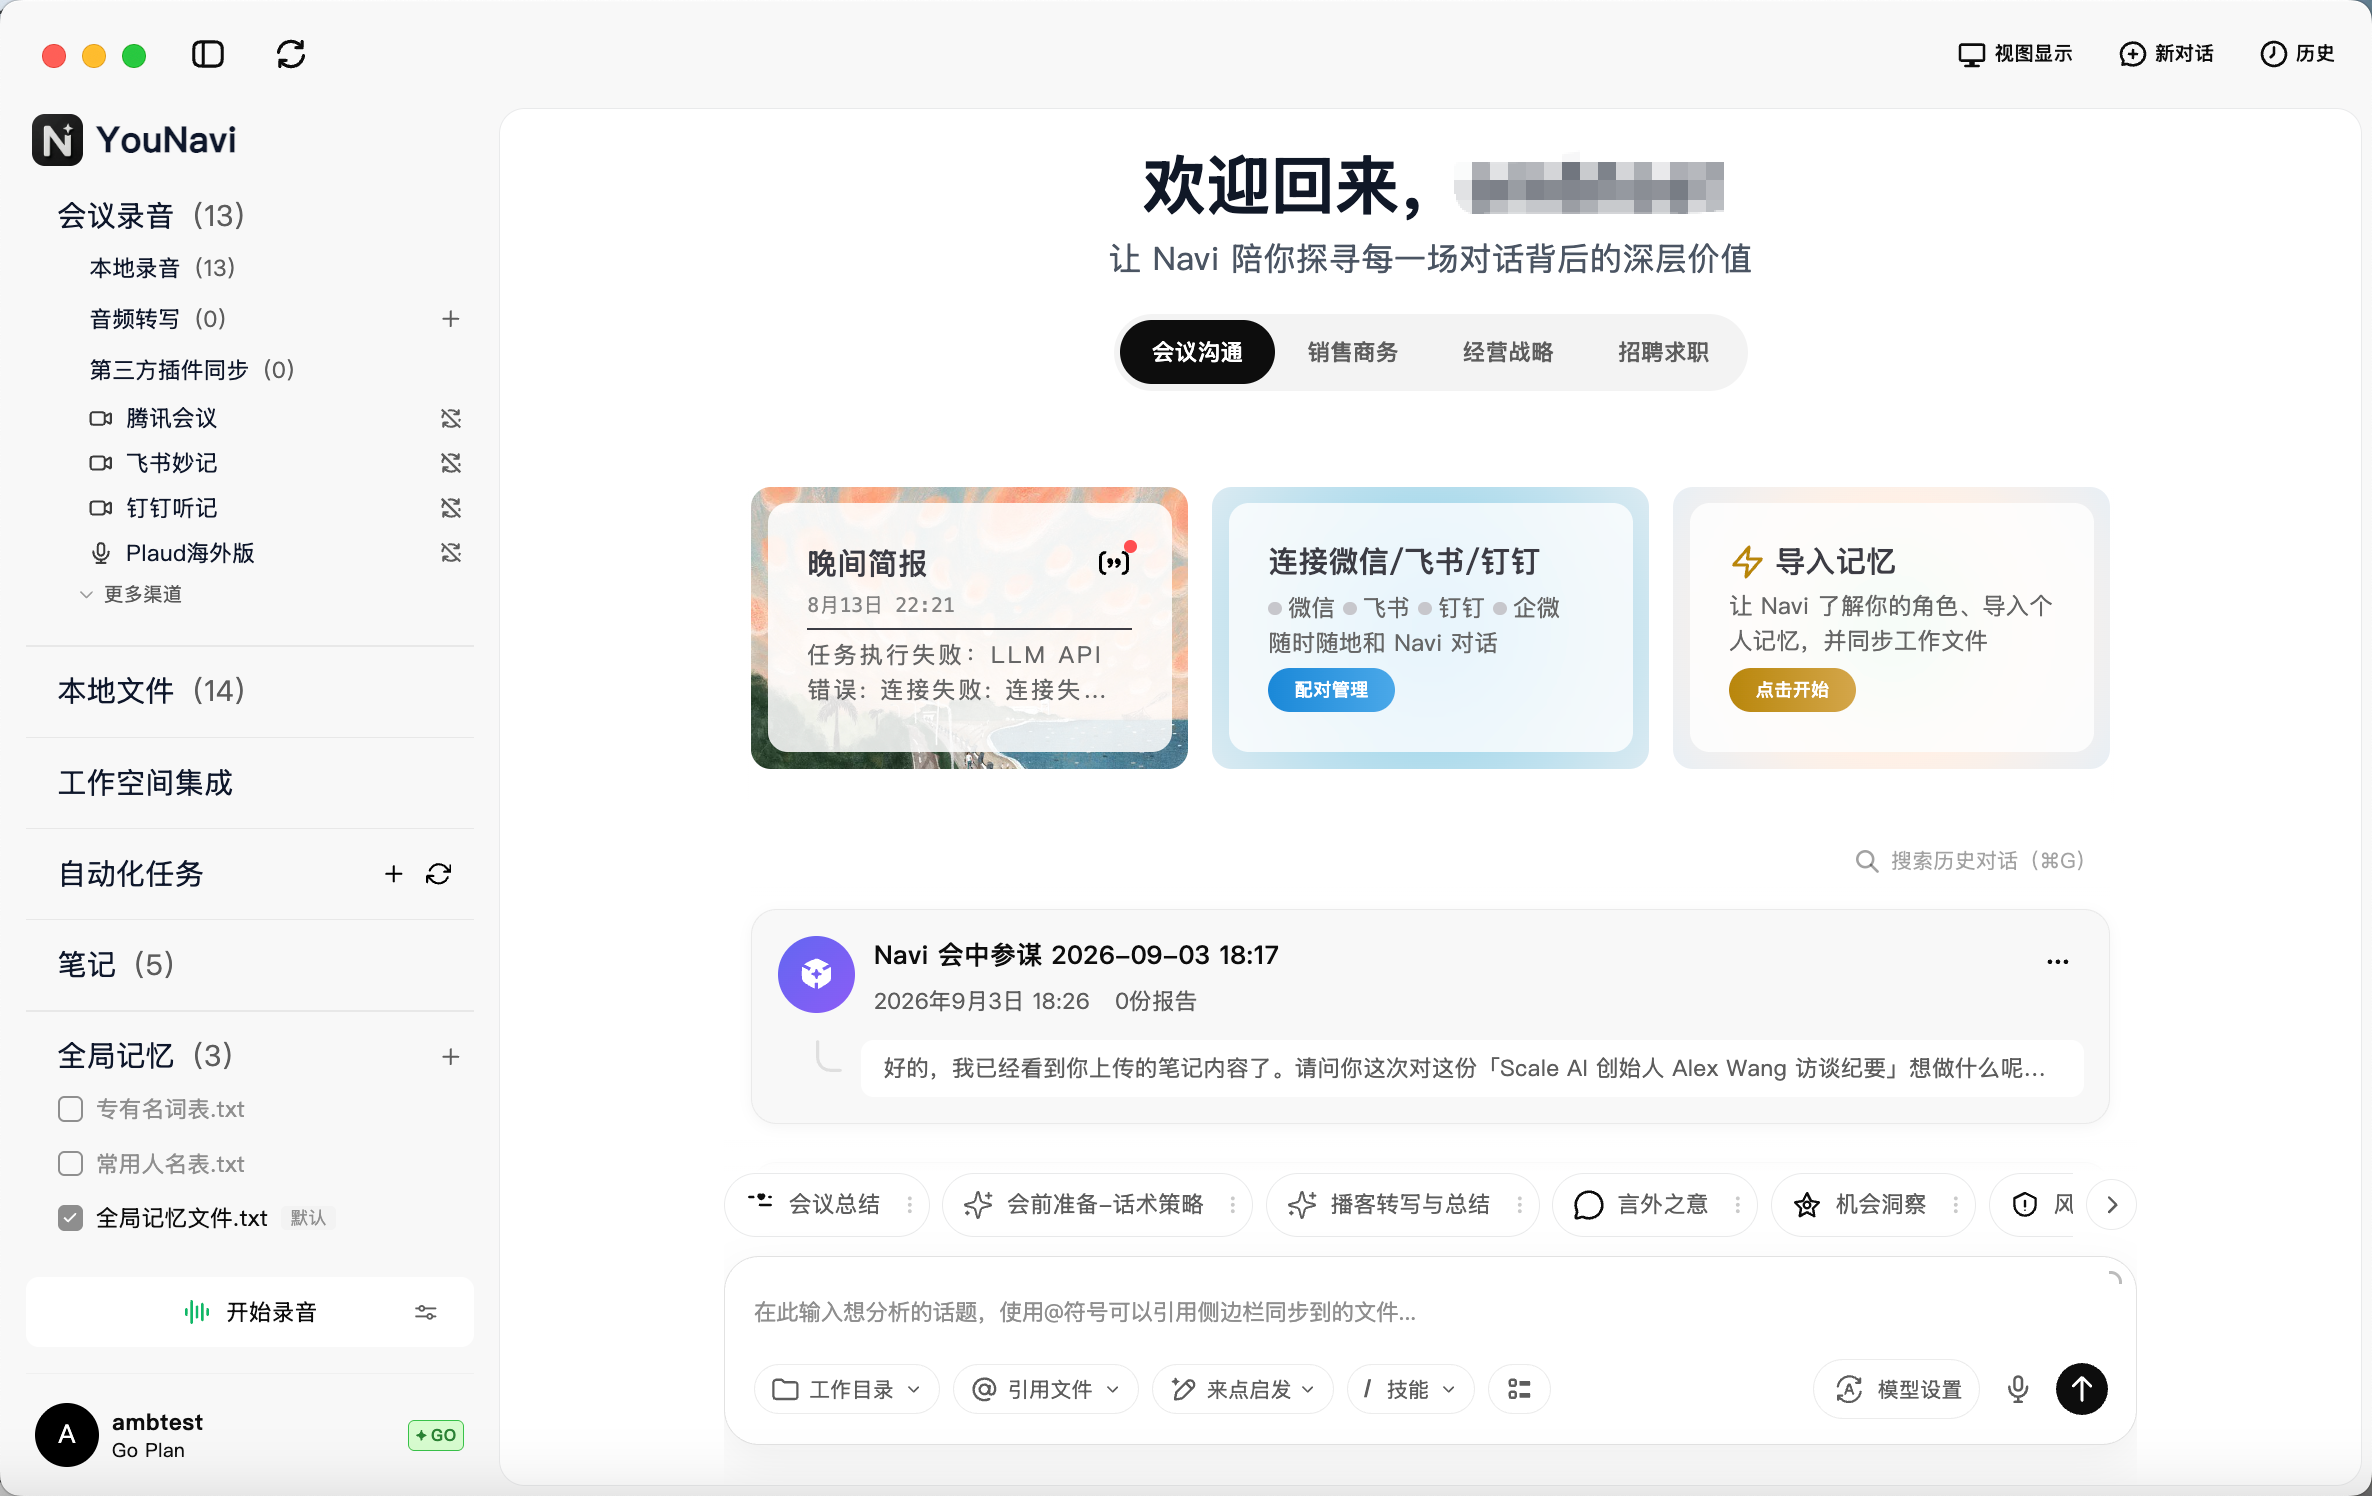2372x1496 pixels.
Task: Open the conversation's three-dot menu
Action: tap(2058, 961)
